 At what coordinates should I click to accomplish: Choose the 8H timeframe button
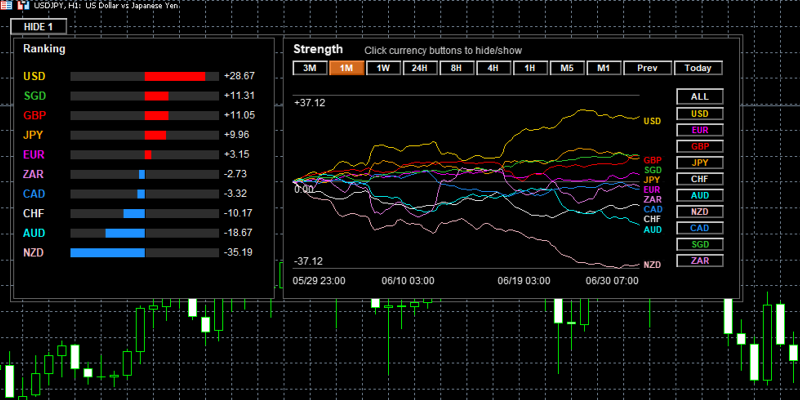click(x=457, y=68)
